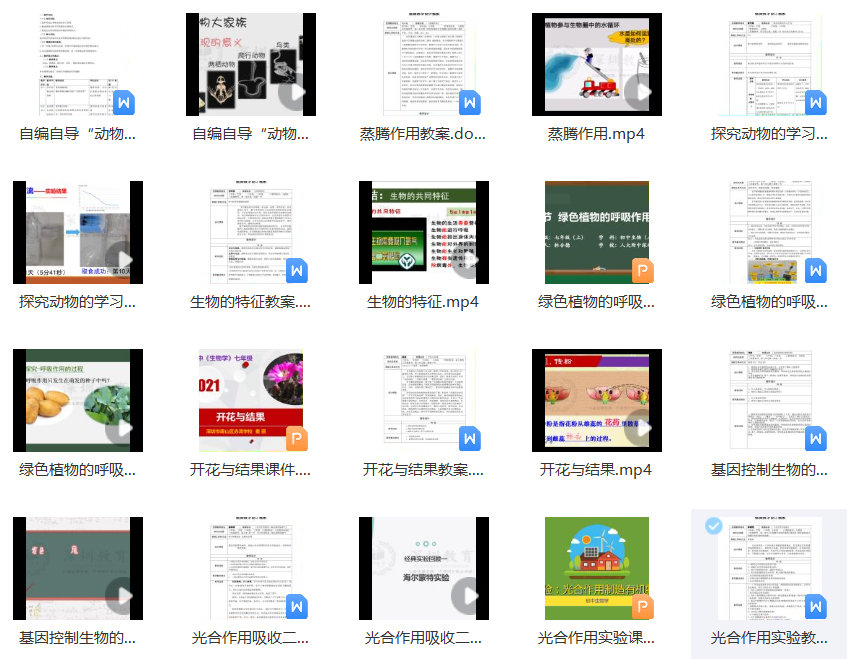
Task: Click the 生物的特征.mp4 file name
Action: click(x=423, y=301)
